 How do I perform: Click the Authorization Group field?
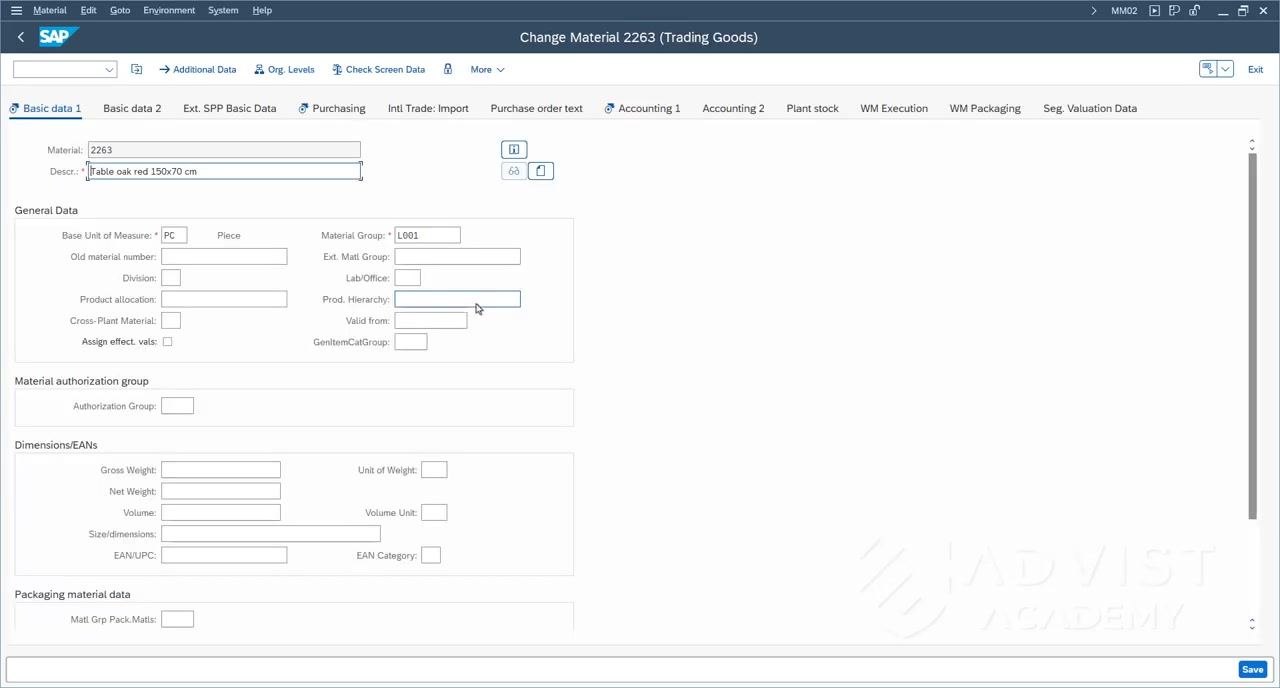click(177, 406)
